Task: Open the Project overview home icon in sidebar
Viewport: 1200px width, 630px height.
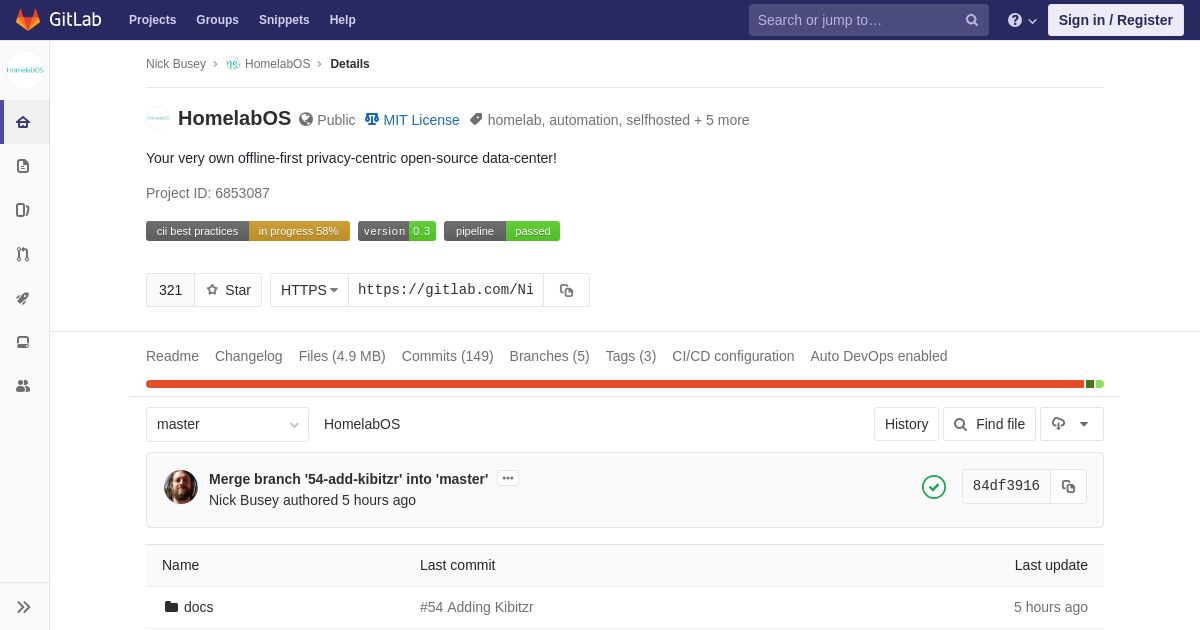Action: point(23,122)
